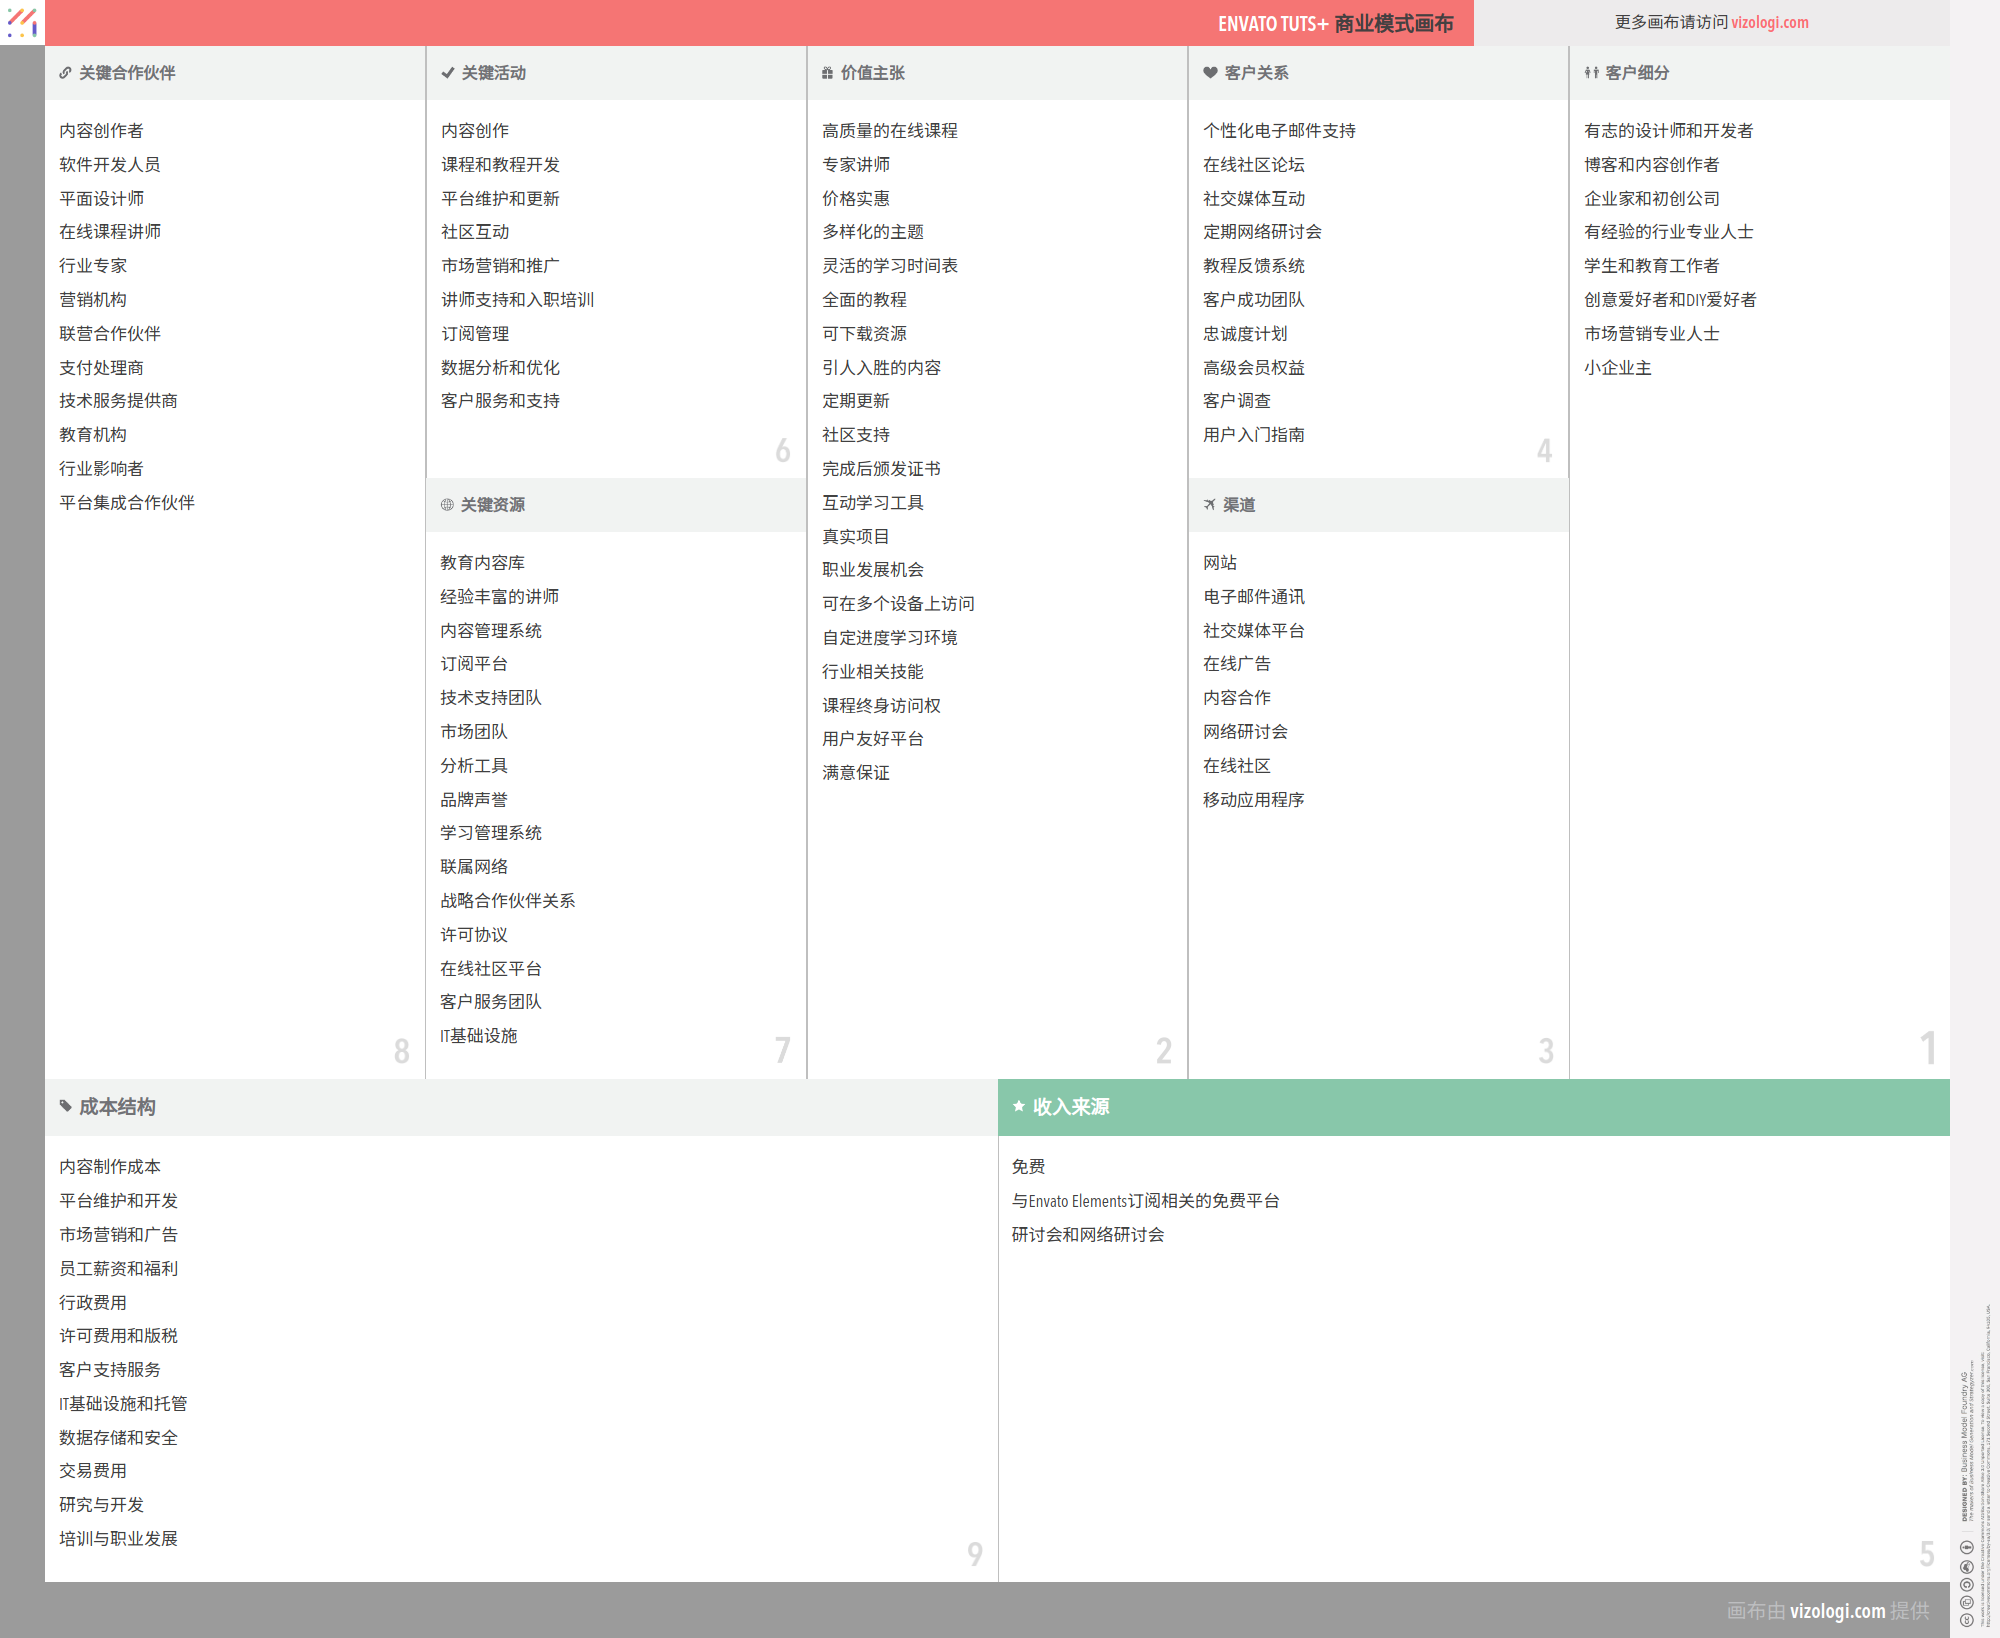
Task: Click 个性化电子邮件支持 in customer relationships
Action: click(x=1279, y=131)
